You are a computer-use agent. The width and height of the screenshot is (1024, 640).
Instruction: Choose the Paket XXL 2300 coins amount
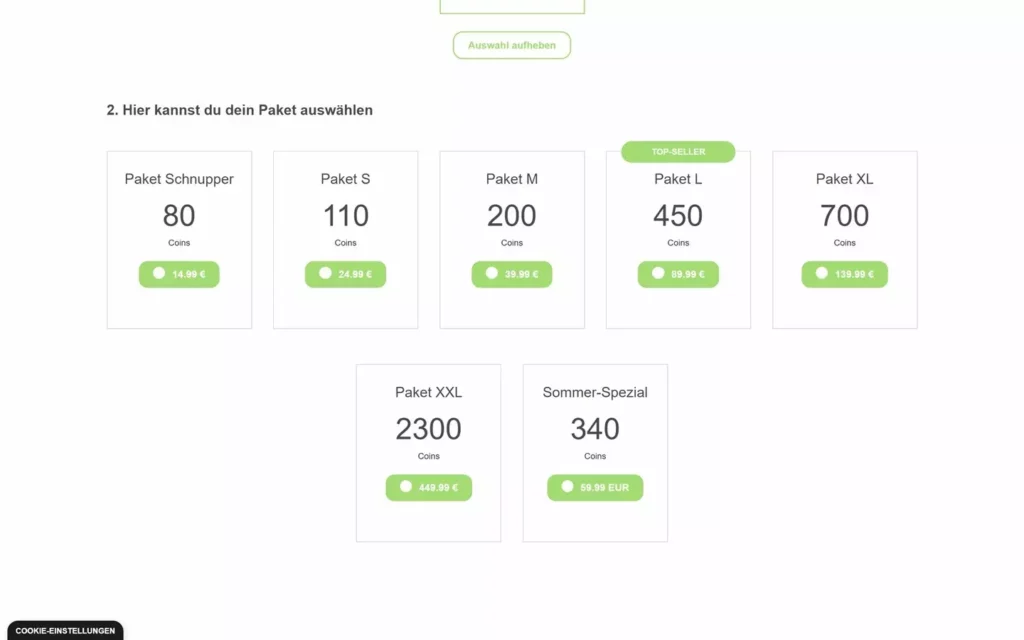[428, 430]
